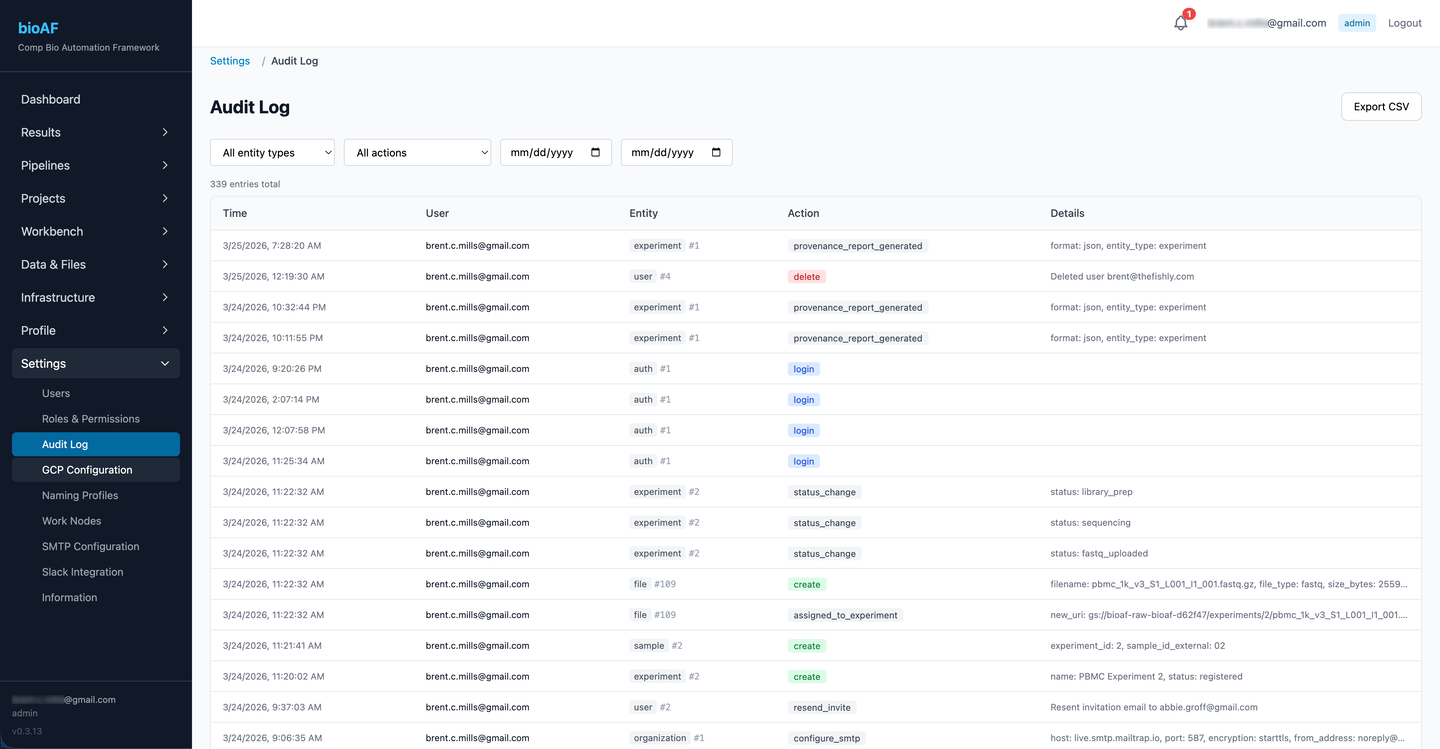Click 'name: PBMC Experiment 2' details
1440x749 pixels.
pos(1146,677)
